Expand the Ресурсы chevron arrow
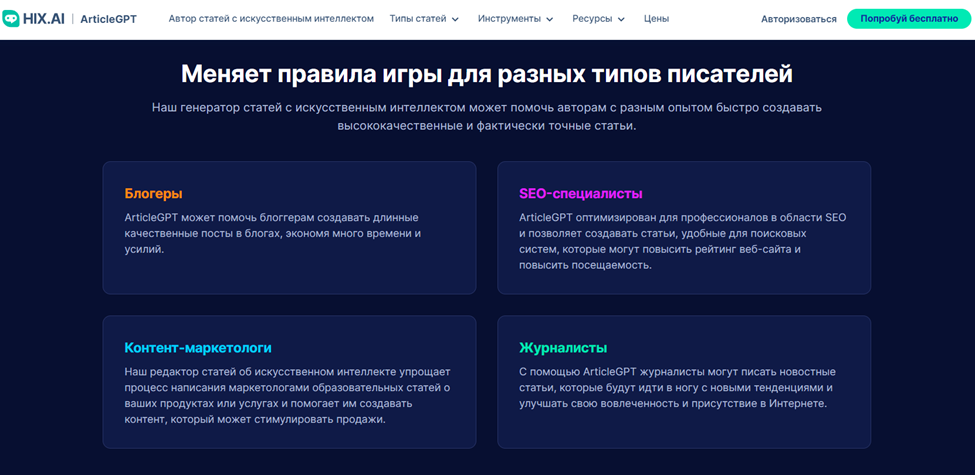Viewport: 975px width, 475px height. 622,19
